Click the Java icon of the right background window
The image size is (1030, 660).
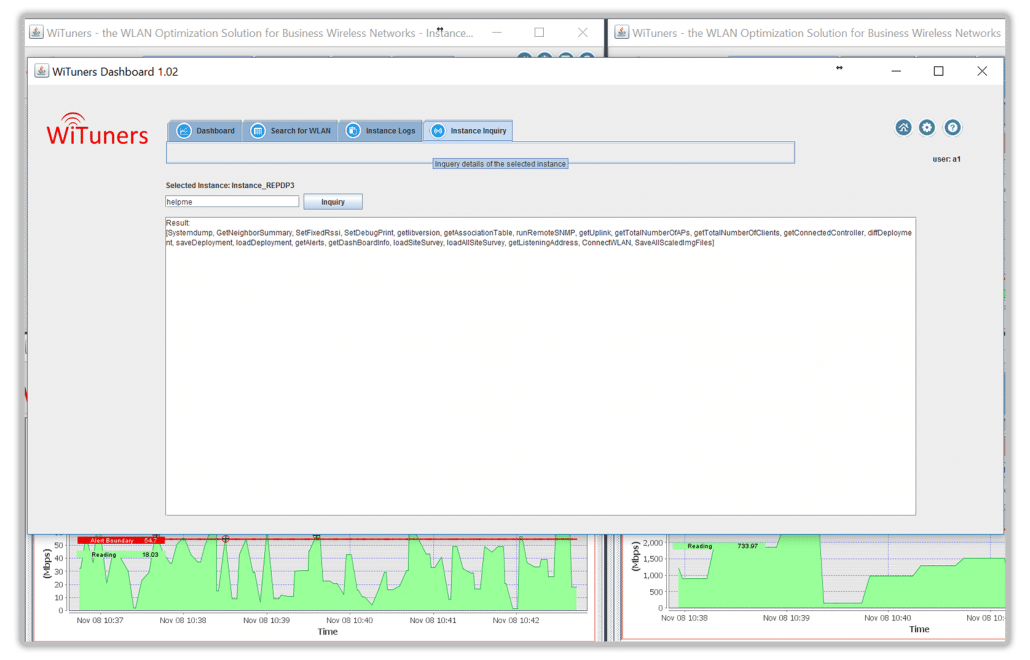[x=621, y=32]
